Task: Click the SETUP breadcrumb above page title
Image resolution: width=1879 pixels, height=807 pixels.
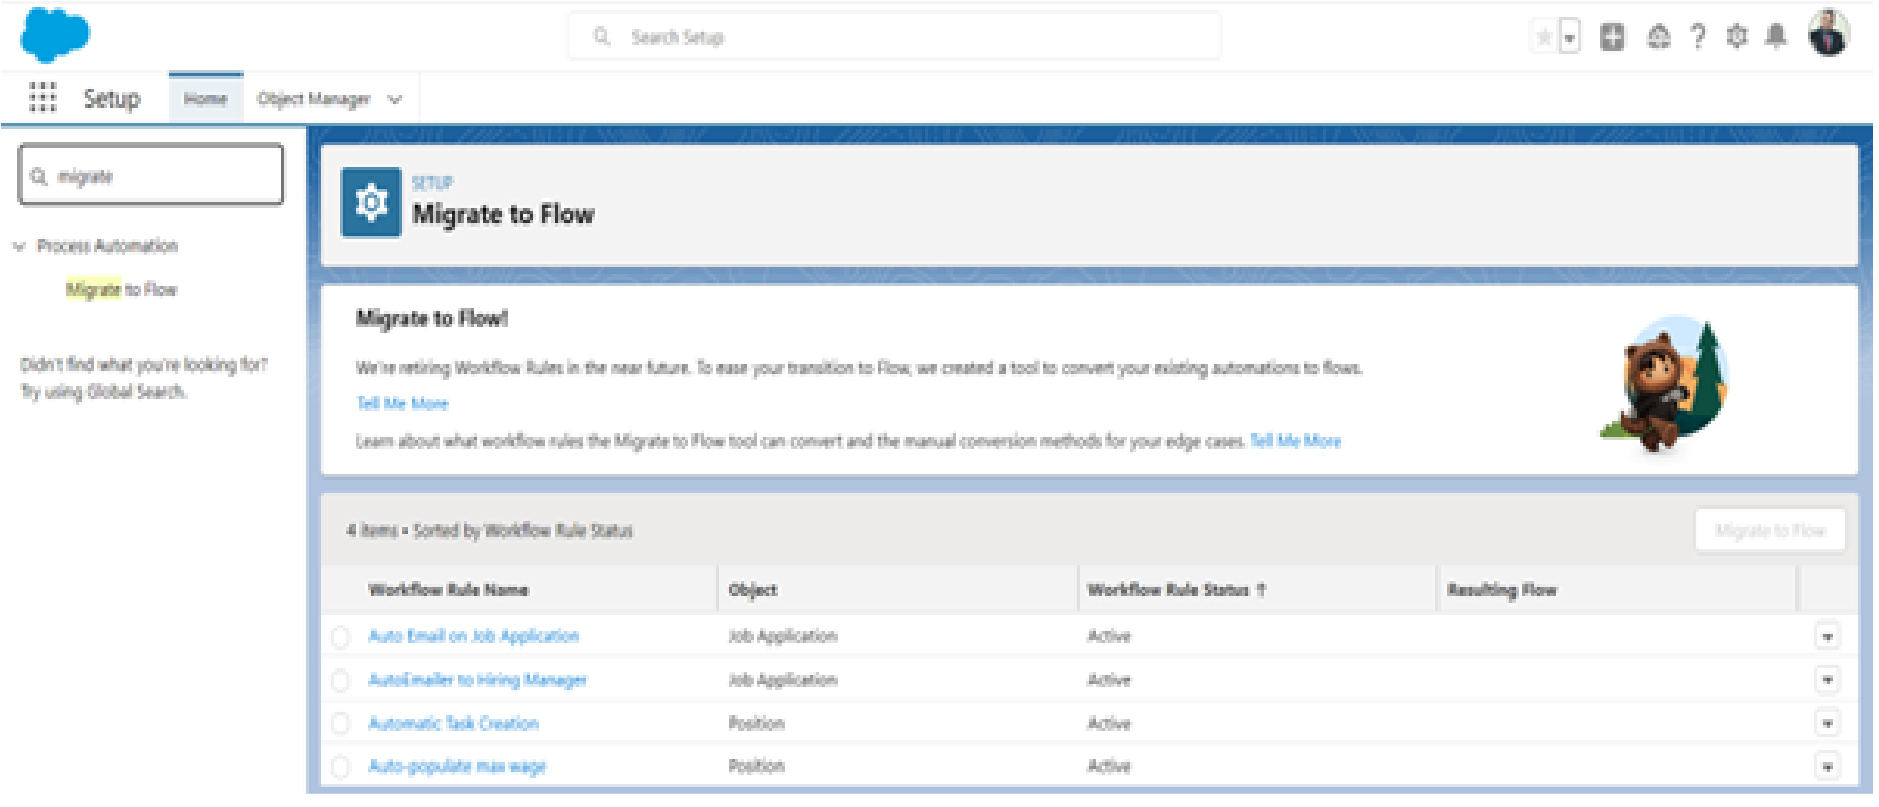Action: tap(432, 183)
